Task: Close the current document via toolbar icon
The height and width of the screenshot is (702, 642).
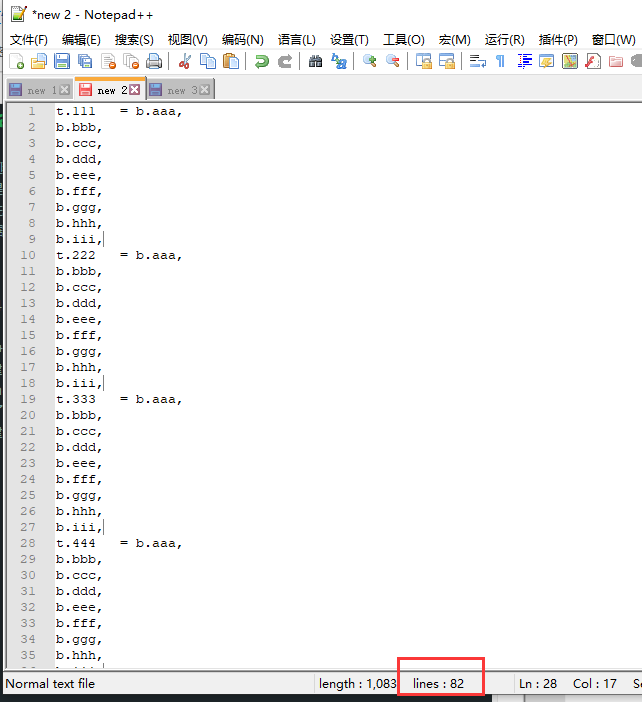Action: pyautogui.click(x=108, y=61)
